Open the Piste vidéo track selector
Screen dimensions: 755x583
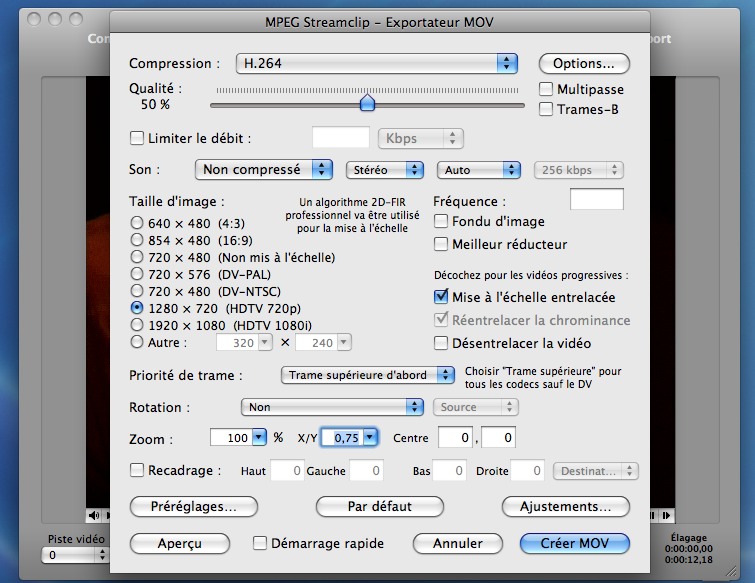75,555
